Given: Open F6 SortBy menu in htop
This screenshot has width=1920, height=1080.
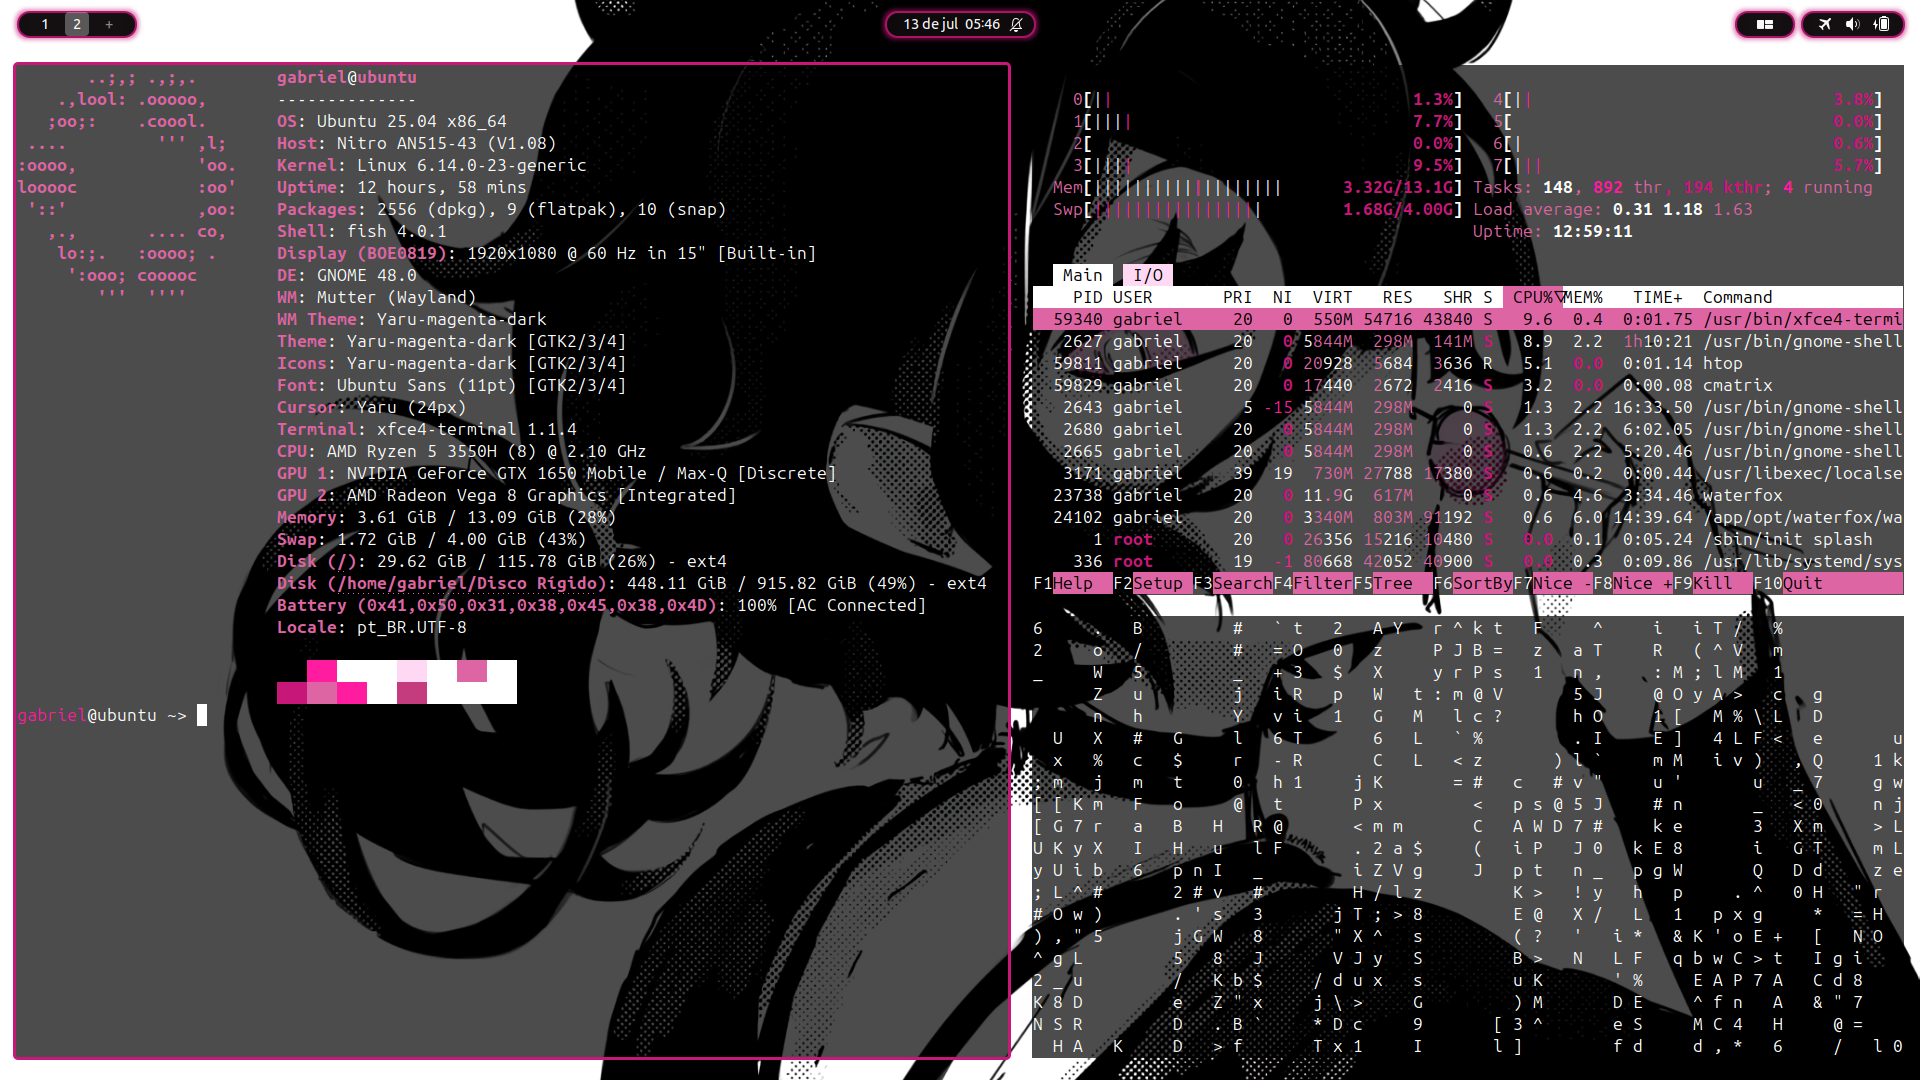Looking at the screenshot, I should [1472, 583].
